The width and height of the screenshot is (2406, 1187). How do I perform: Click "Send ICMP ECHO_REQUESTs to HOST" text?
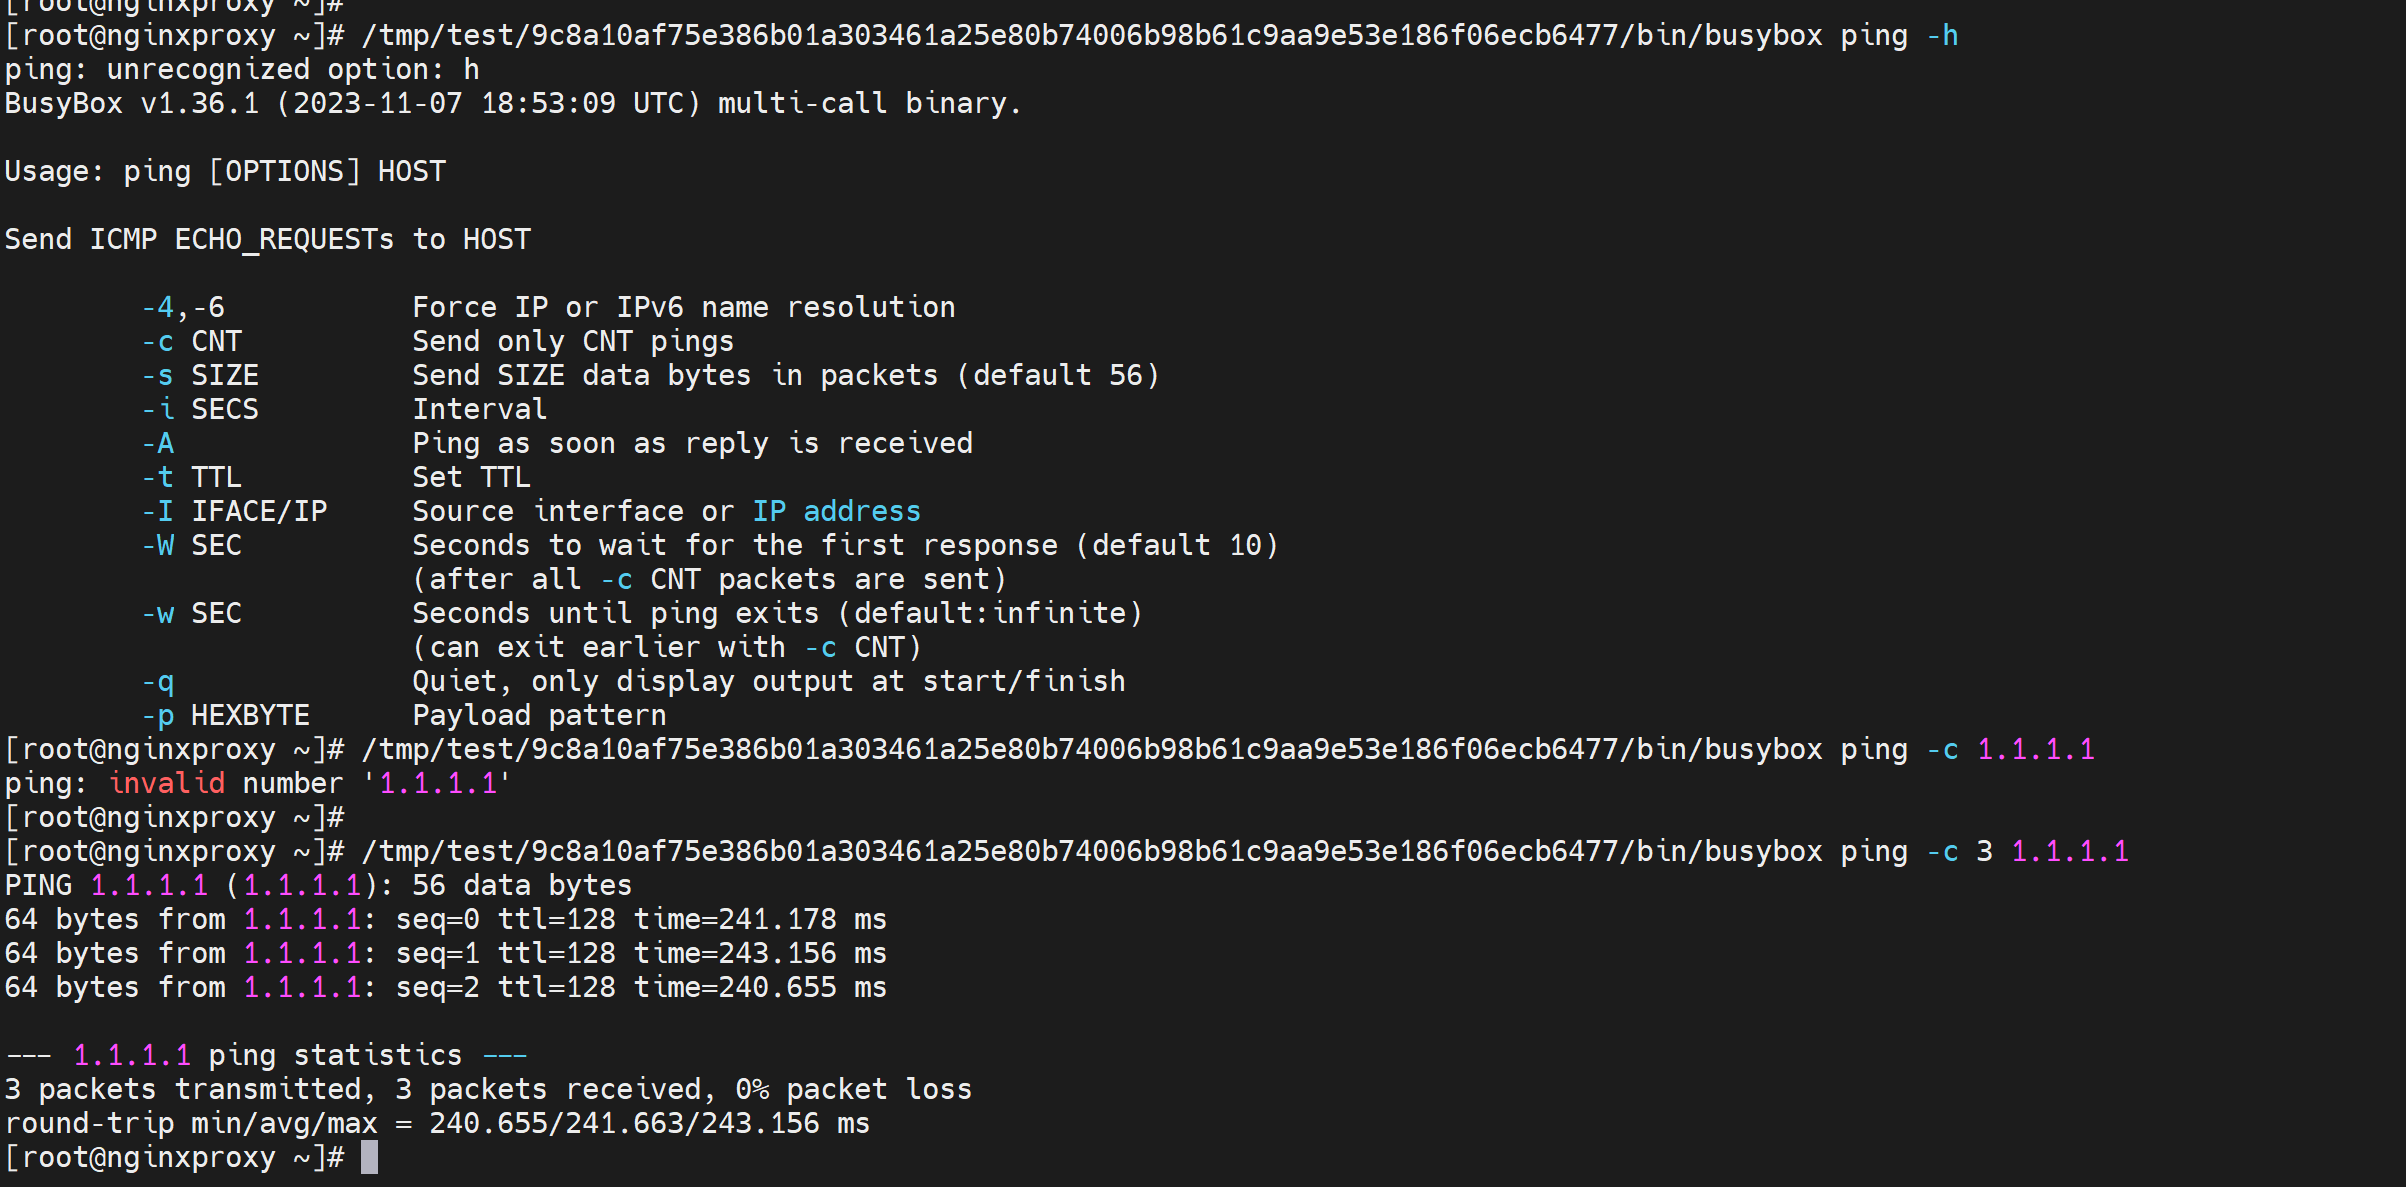[x=268, y=239]
